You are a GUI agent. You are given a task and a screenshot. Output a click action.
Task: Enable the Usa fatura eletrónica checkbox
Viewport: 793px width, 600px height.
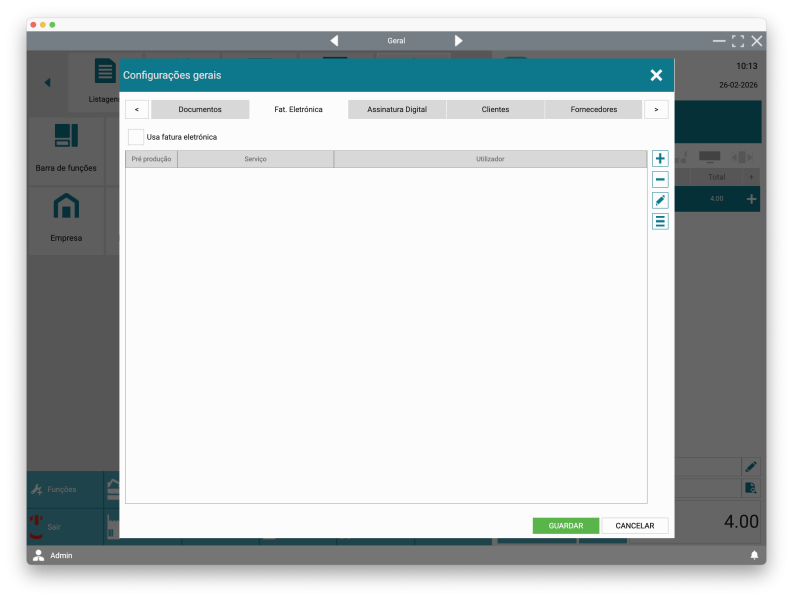136,137
